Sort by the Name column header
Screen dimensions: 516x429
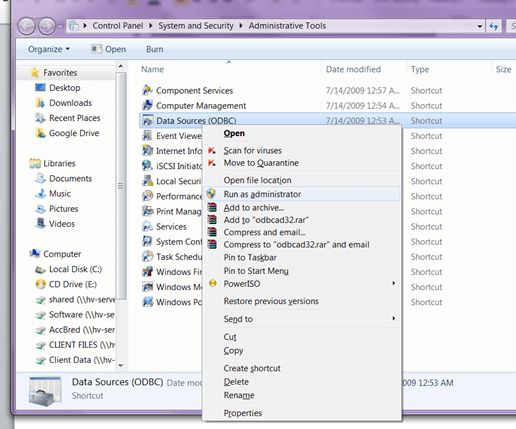(x=152, y=69)
